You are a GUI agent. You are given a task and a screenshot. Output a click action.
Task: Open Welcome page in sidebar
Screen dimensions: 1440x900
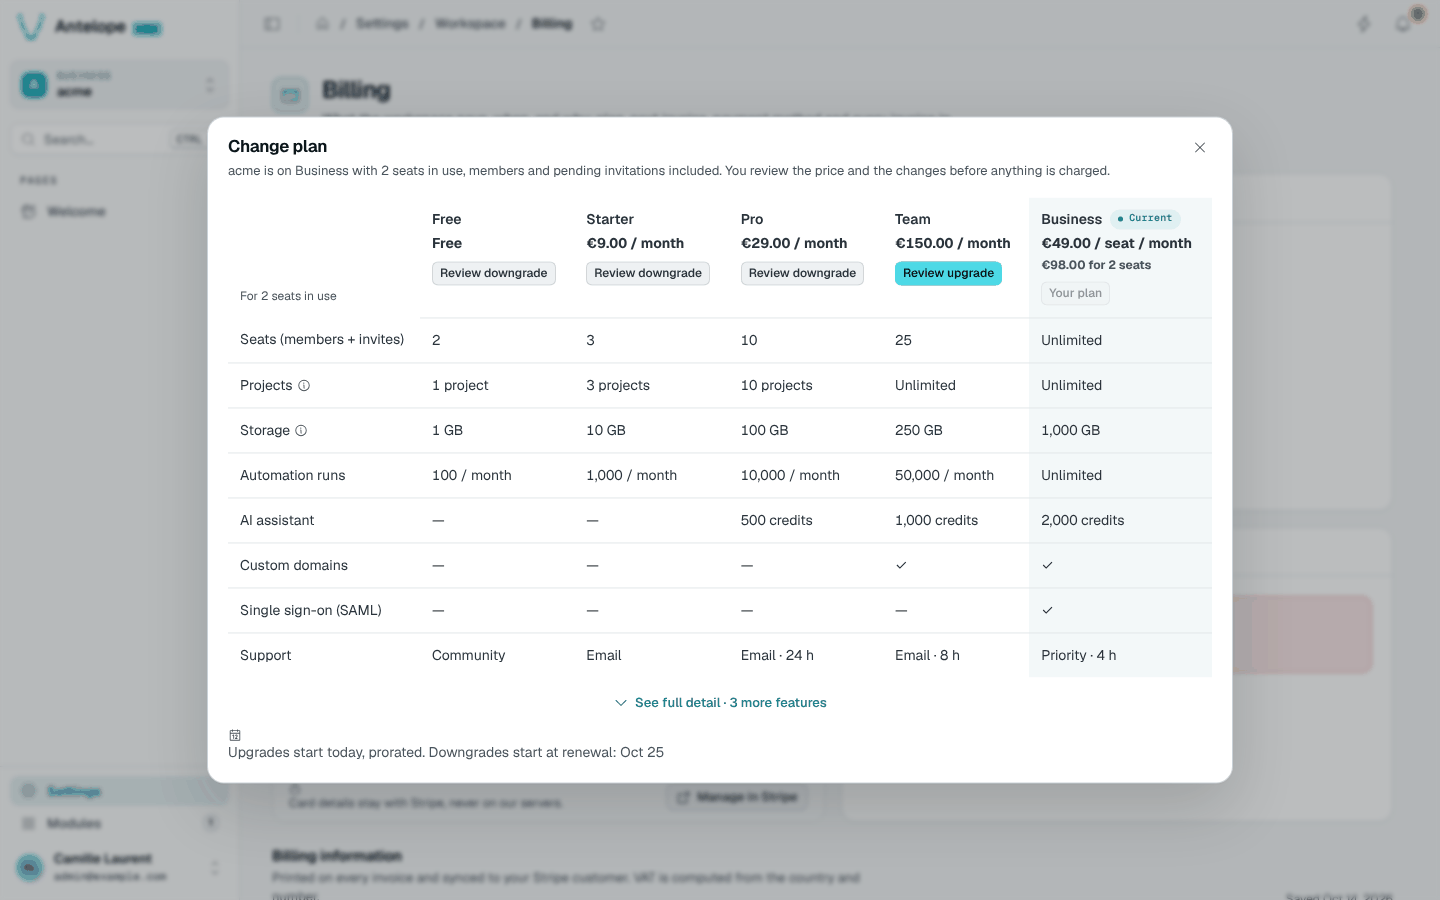pos(120,212)
